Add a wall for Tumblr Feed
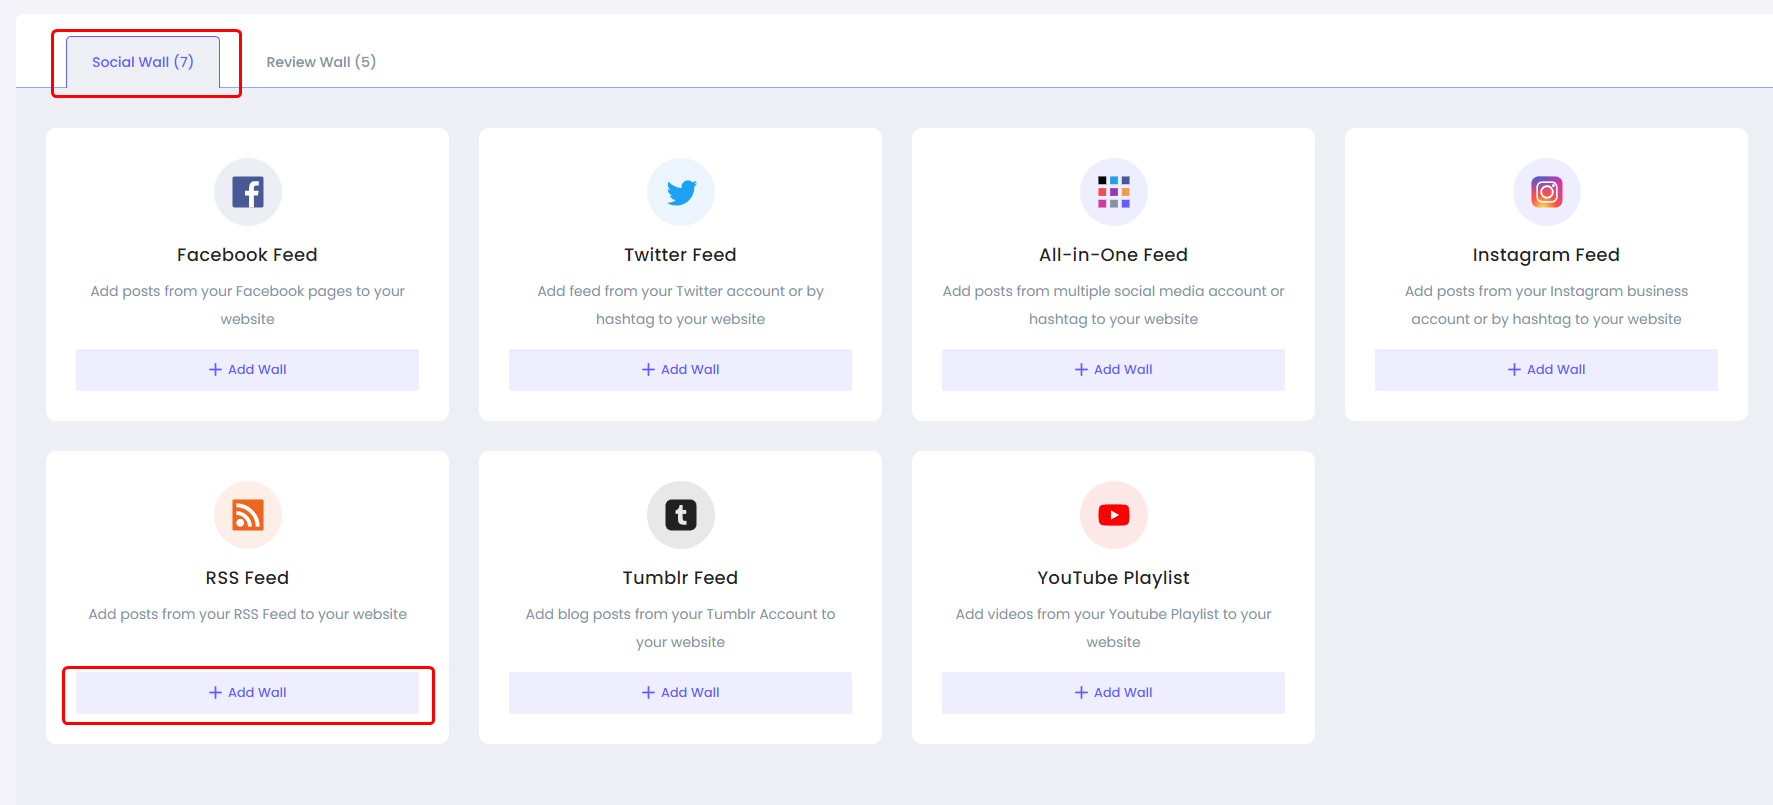The image size is (1773, 805). coord(681,693)
